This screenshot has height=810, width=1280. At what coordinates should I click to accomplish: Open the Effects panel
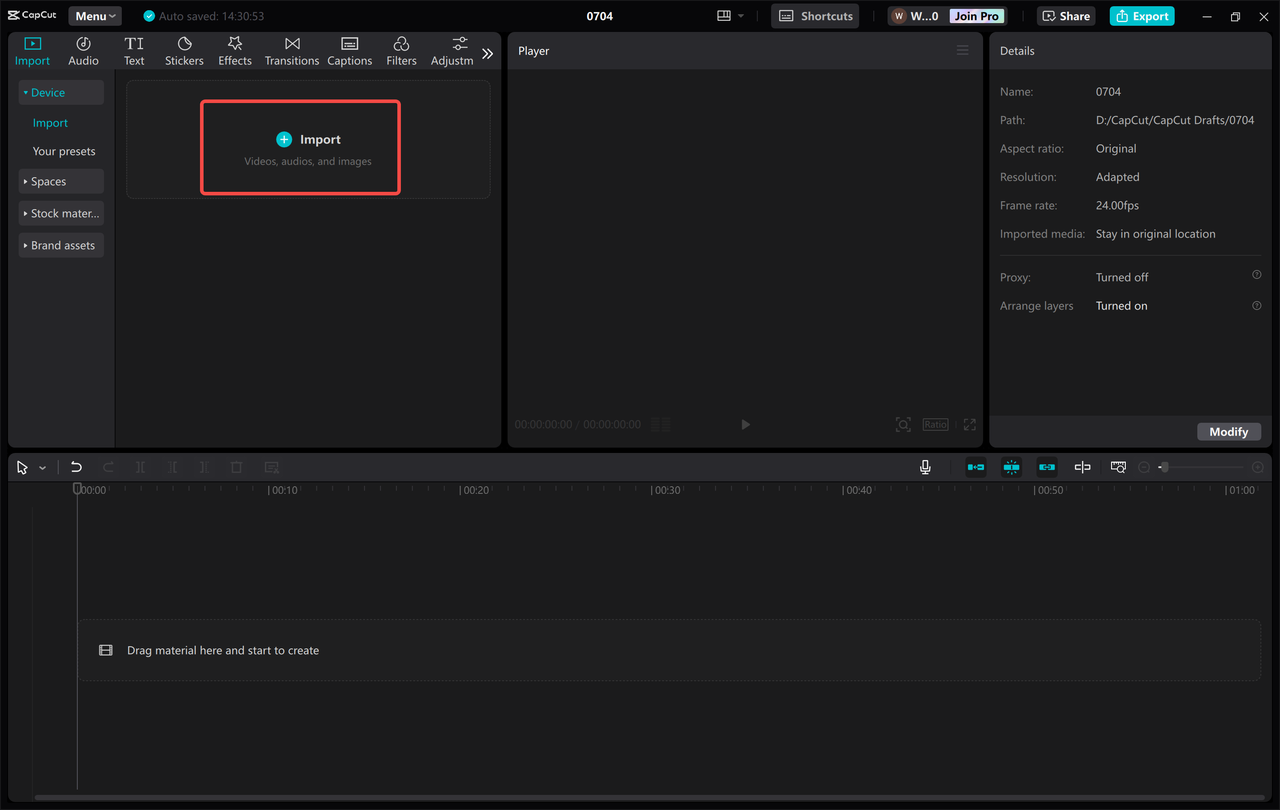(235, 50)
